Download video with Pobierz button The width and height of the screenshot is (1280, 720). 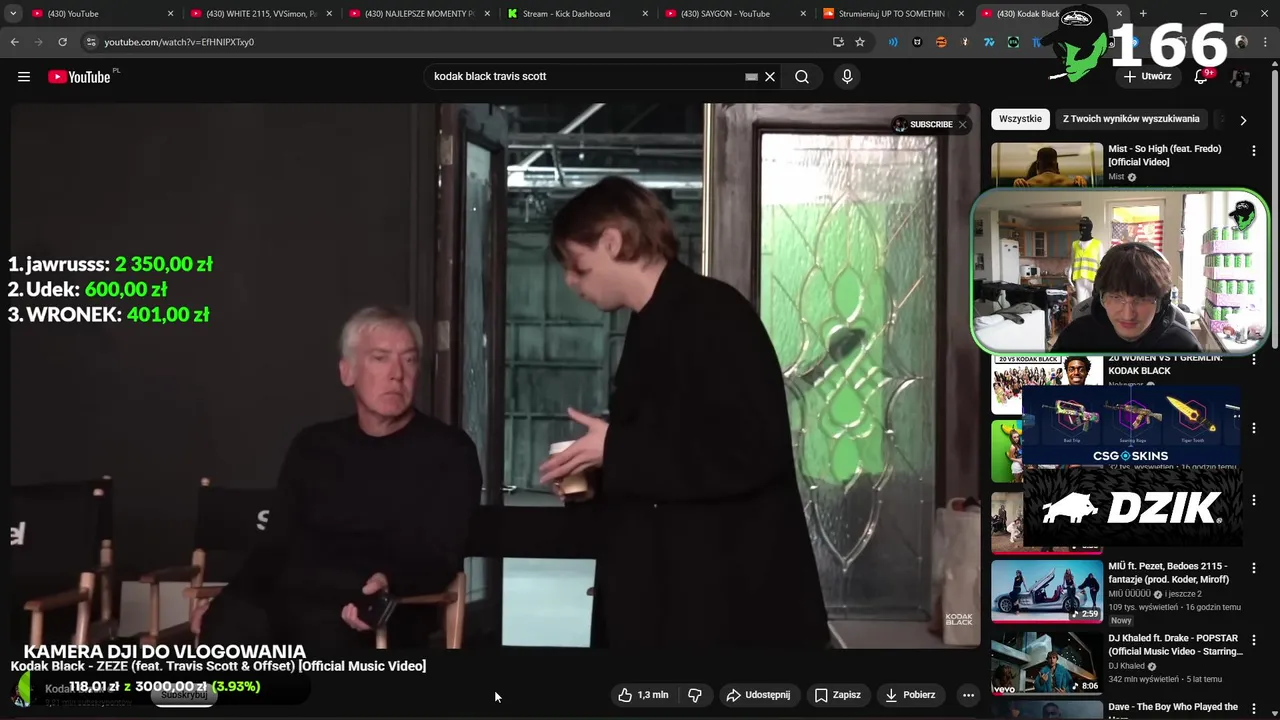[910, 695]
